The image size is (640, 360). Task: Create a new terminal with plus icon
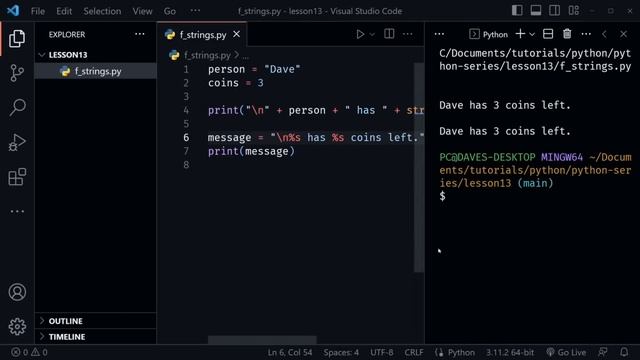[520, 34]
